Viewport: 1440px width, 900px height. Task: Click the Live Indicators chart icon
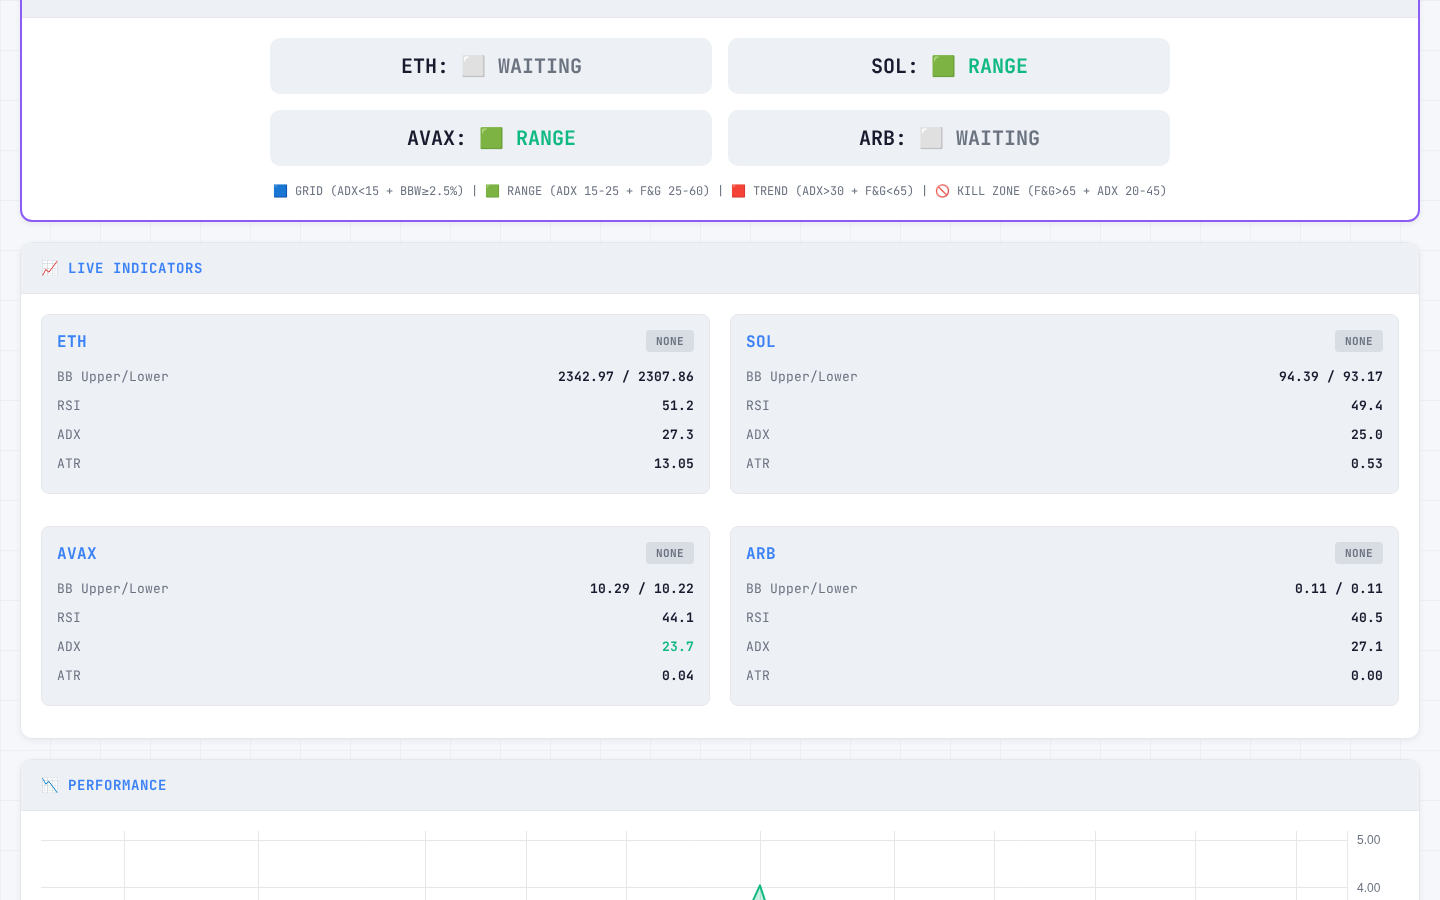coord(50,268)
